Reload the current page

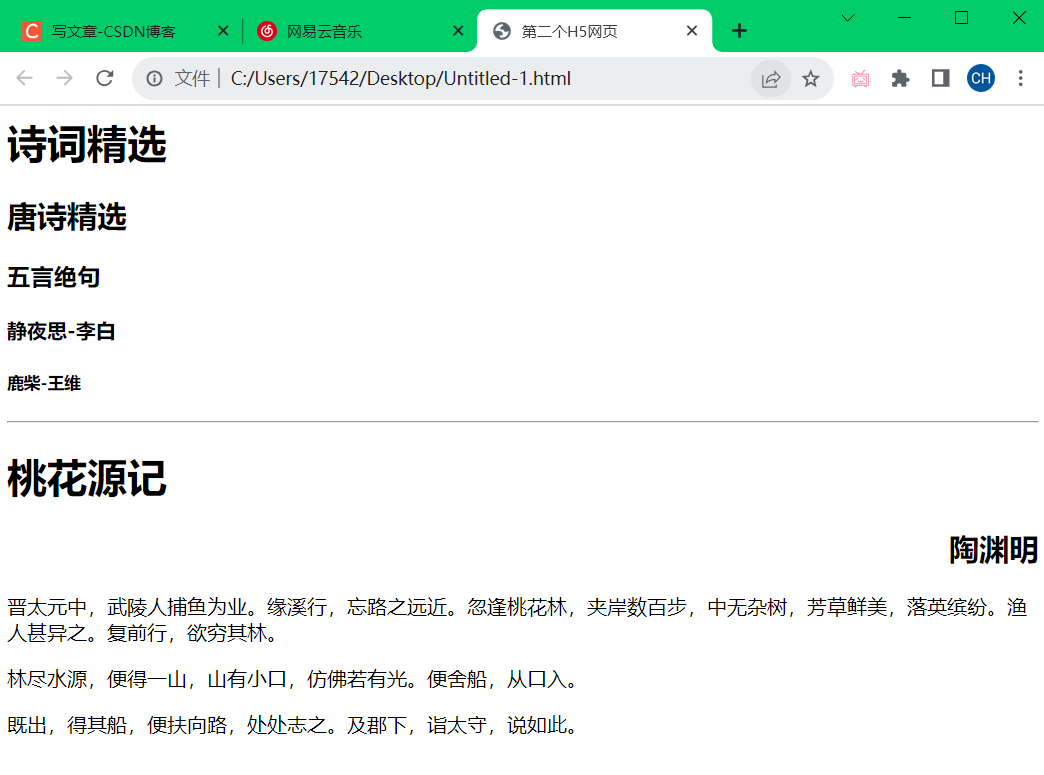(104, 78)
